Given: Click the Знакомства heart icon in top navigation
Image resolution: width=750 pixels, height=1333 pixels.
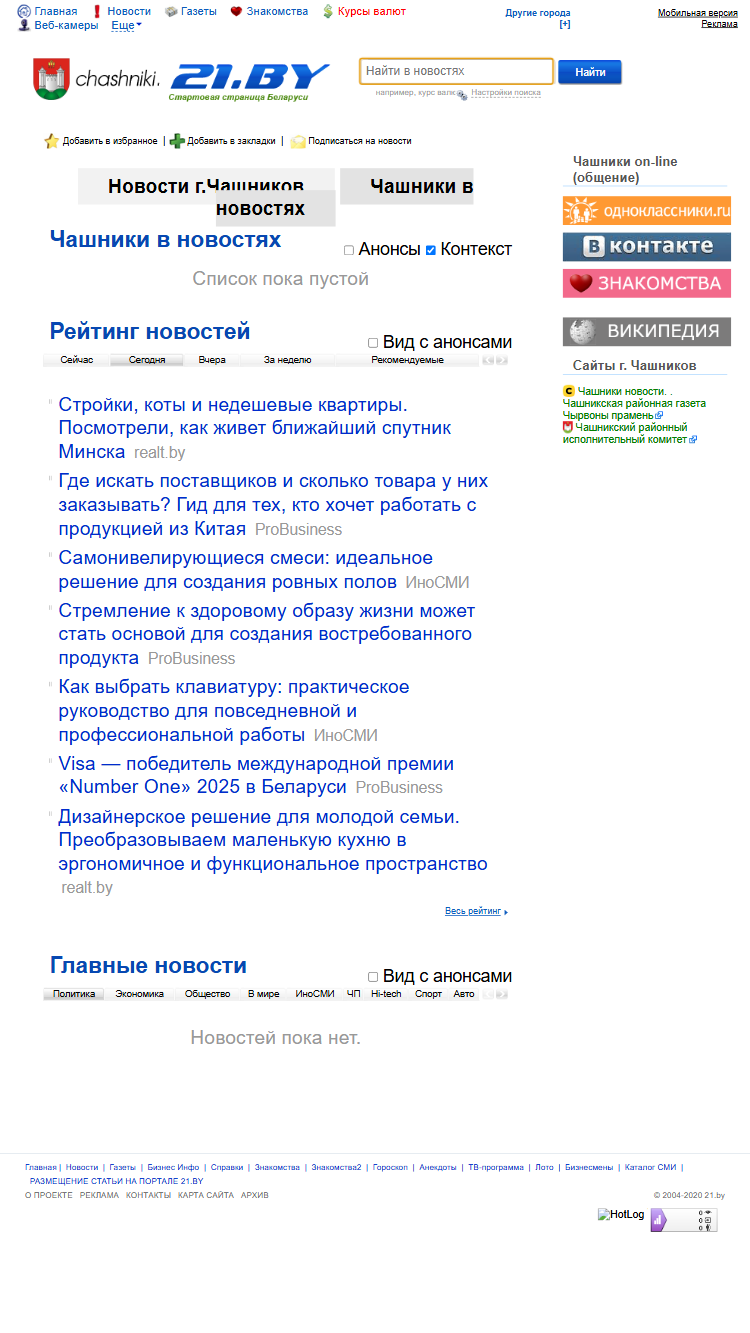Looking at the screenshot, I should [x=236, y=11].
